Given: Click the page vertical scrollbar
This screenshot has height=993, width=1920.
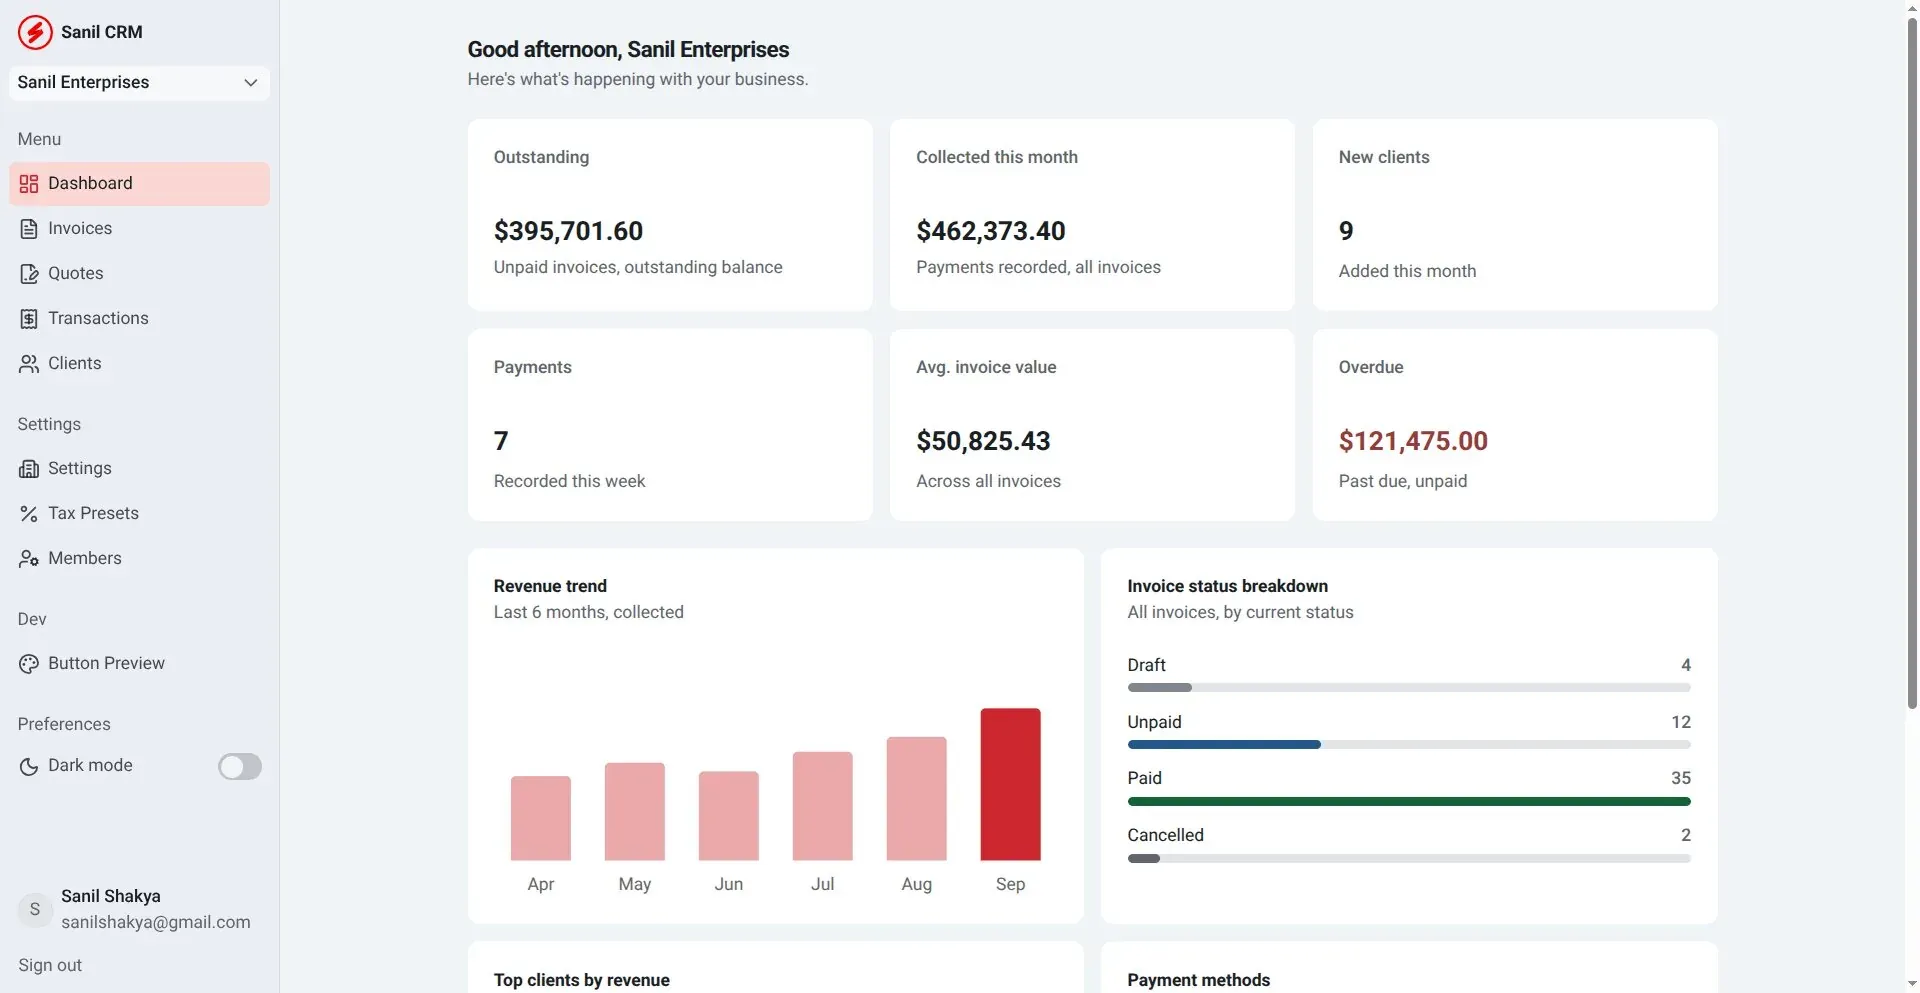Looking at the screenshot, I should [x=1912, y=365].
